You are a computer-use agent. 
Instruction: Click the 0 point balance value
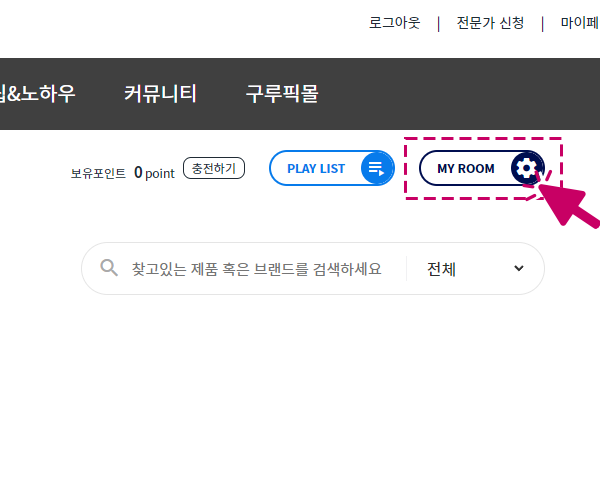click(x=154, y=173)
